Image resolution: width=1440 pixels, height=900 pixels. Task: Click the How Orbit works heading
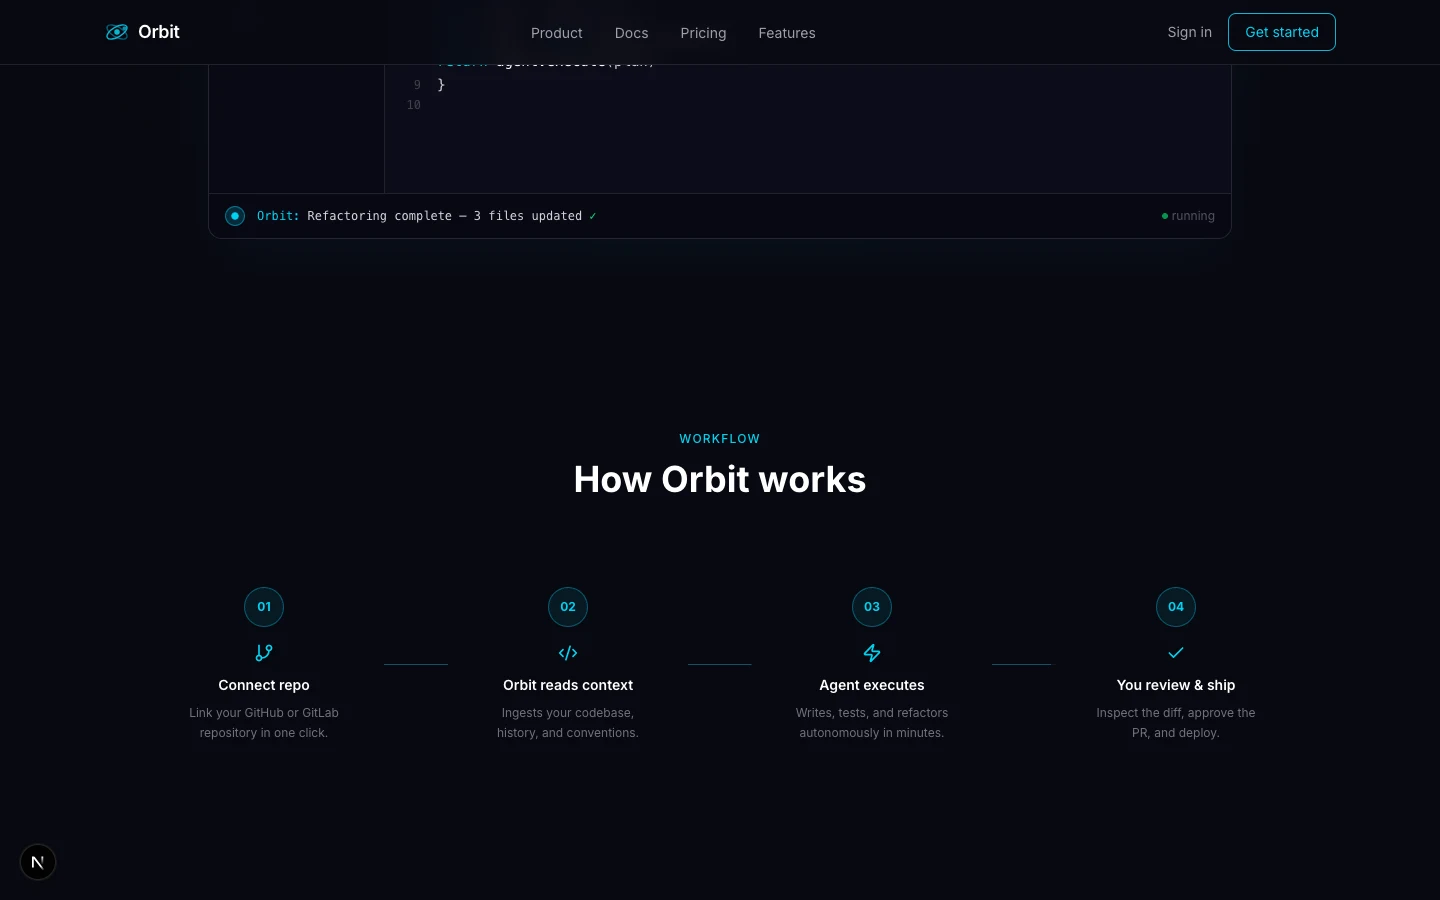pyautogui.click(x=720, y=480)
